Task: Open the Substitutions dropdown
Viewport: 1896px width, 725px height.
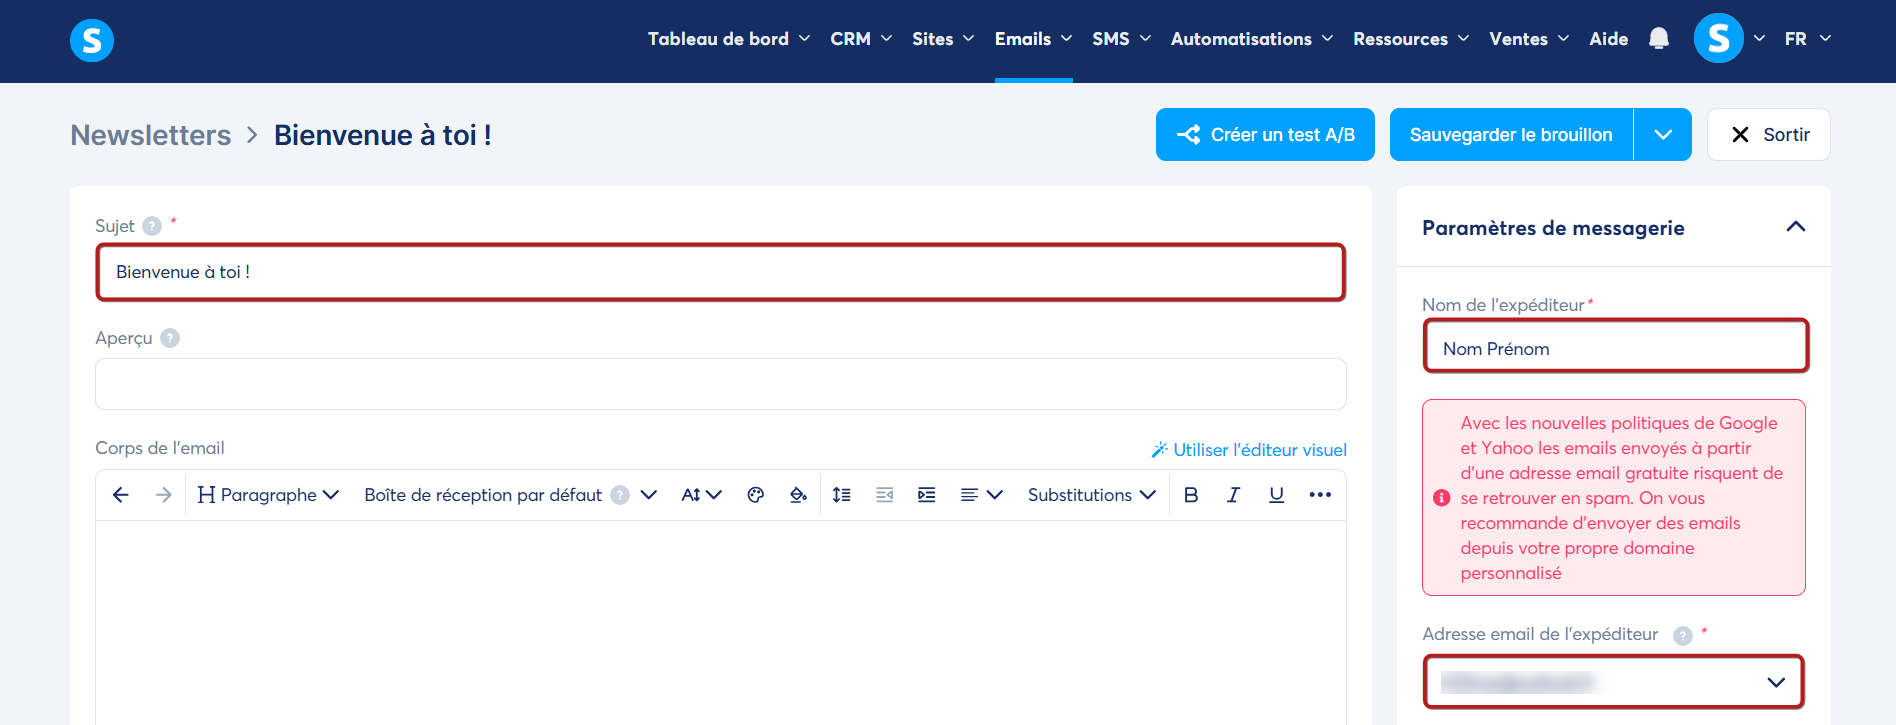Action: click(1092, 495)
